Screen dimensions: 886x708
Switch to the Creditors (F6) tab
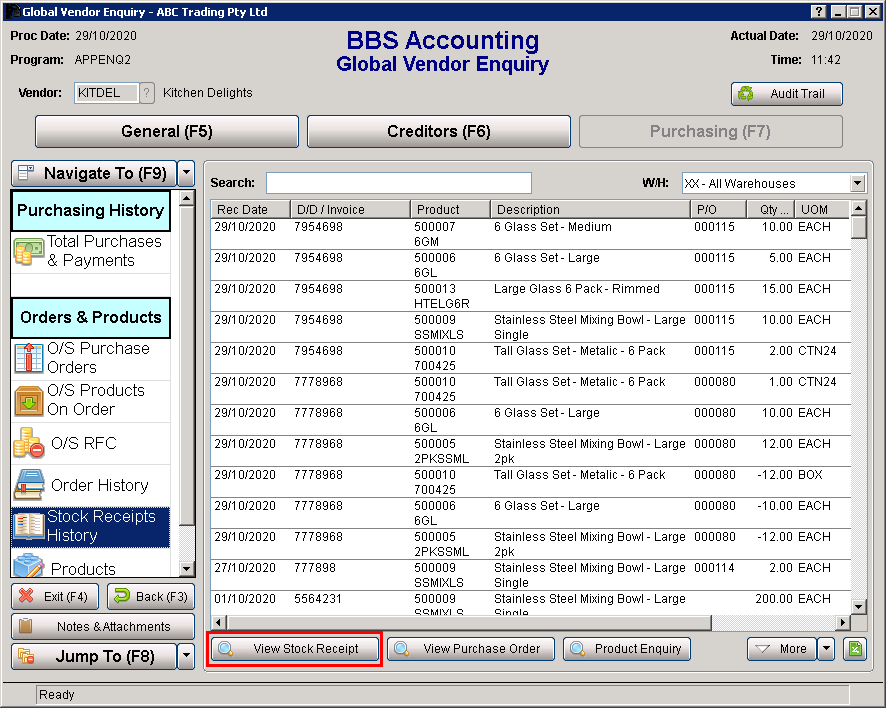[x=438, y=131]
